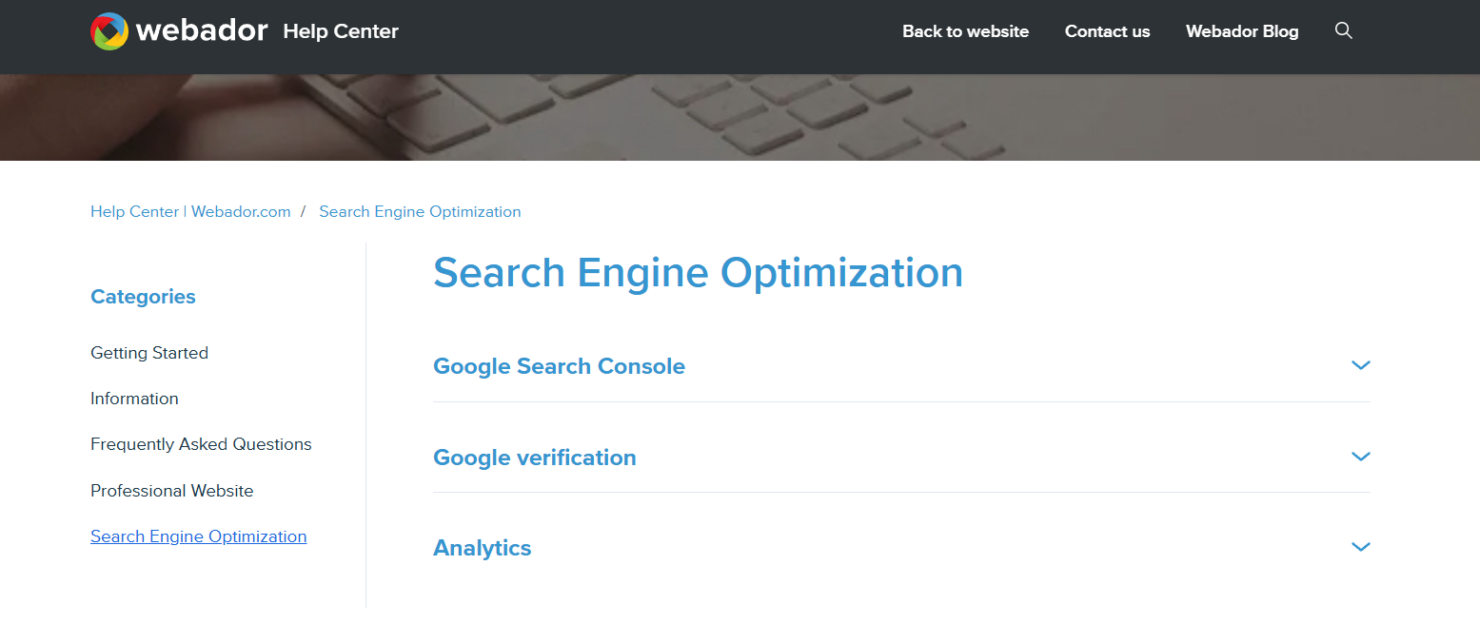Viewport: 1480px width, 643px height.
Task: Open the Webador Blog menu item
Action: point(1242,31)
